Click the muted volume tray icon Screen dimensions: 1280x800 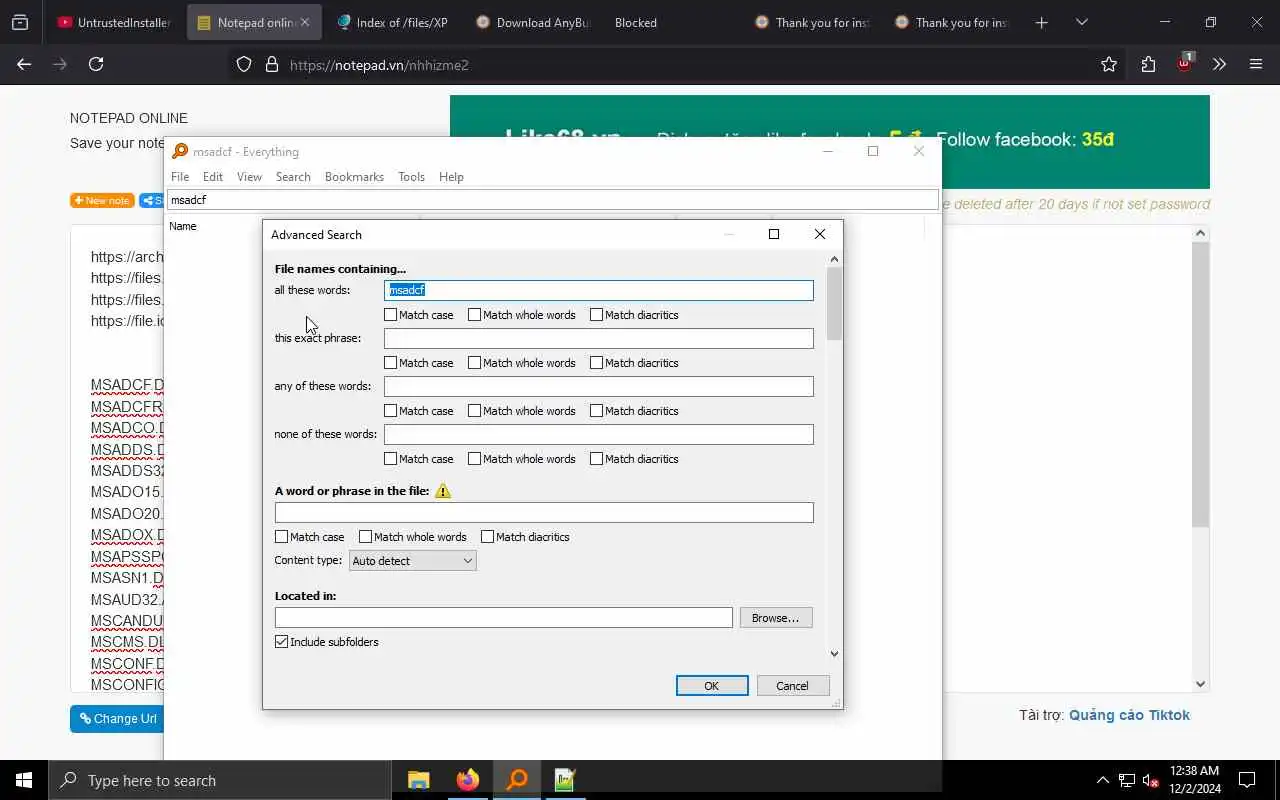pyautogui.click(x=1151, y=780)
